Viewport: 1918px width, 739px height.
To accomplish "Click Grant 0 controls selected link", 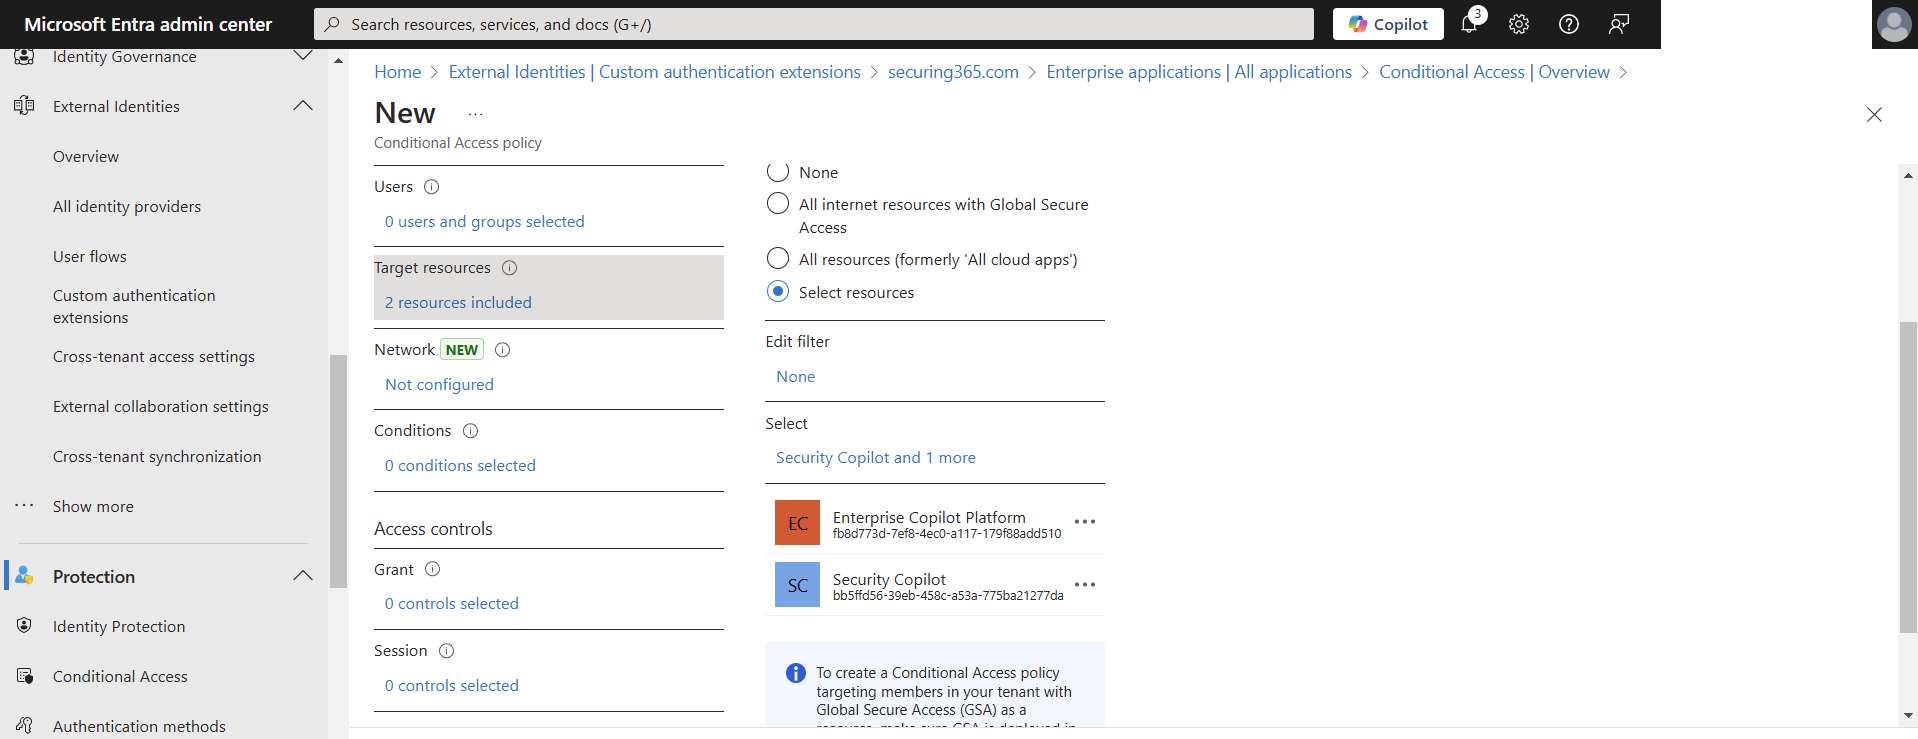I will (452, 604).
